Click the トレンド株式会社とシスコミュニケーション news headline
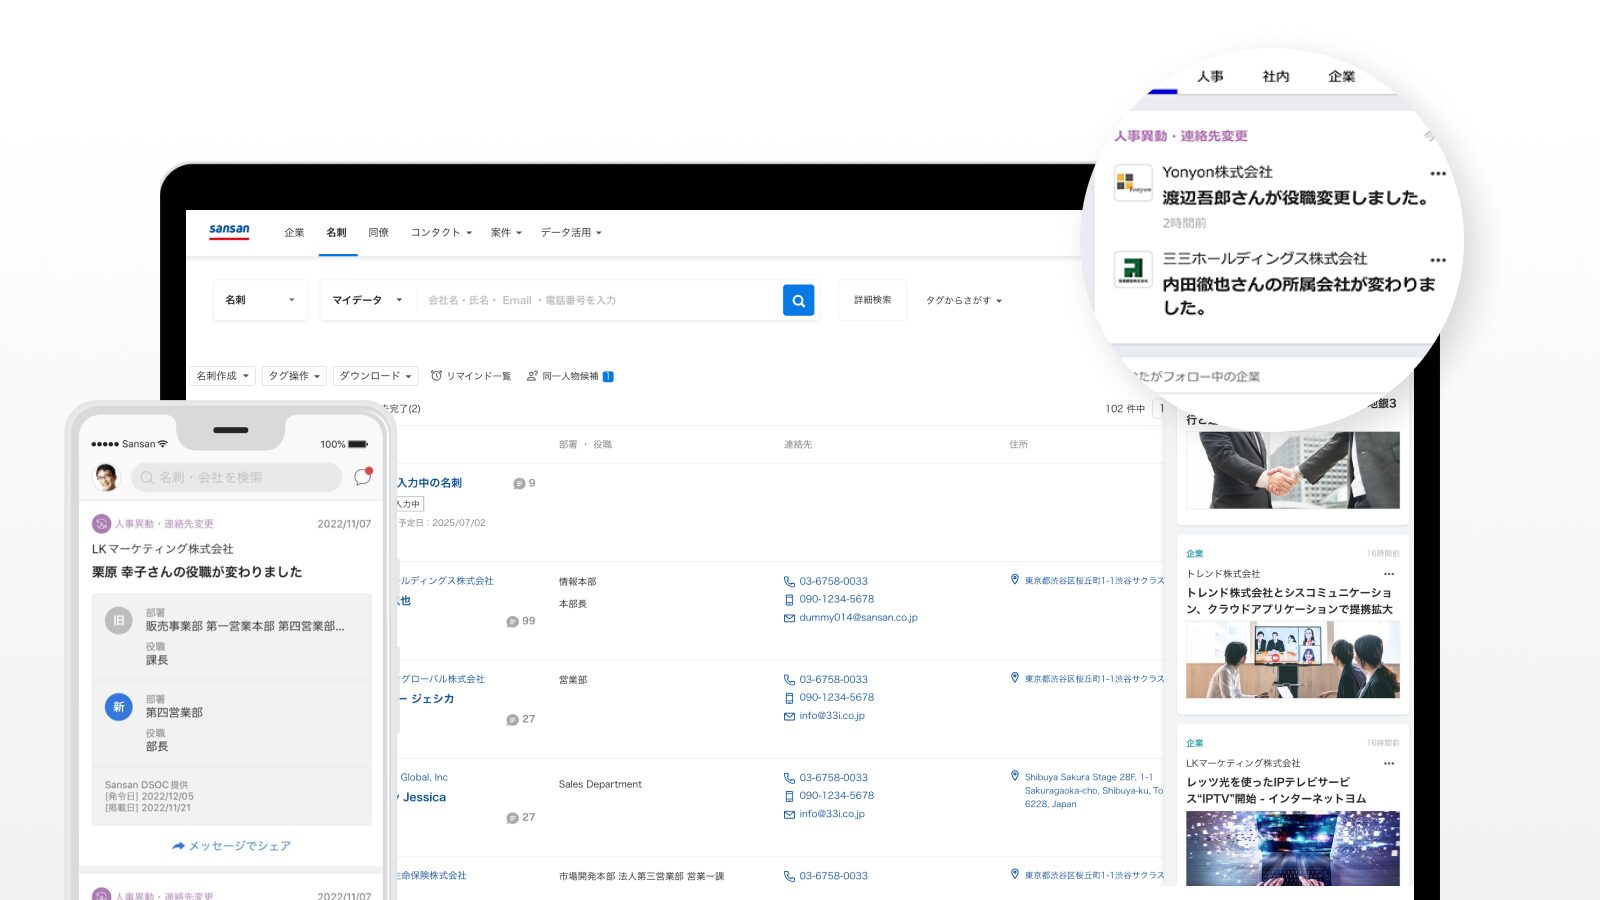Viewport: 1600px width, 900px height. point(1289,601)
